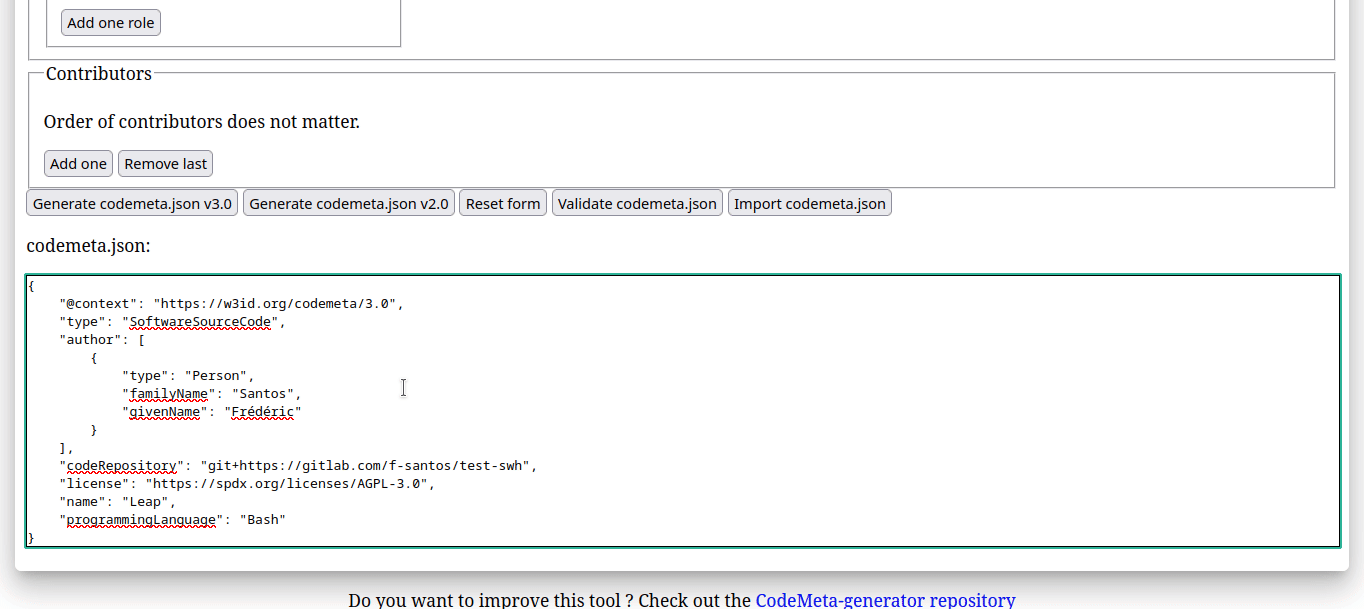Screen dimensions: 1364x609
Task: Open the CodeMeta-generator repository link
Action: [x=884, y=600]
